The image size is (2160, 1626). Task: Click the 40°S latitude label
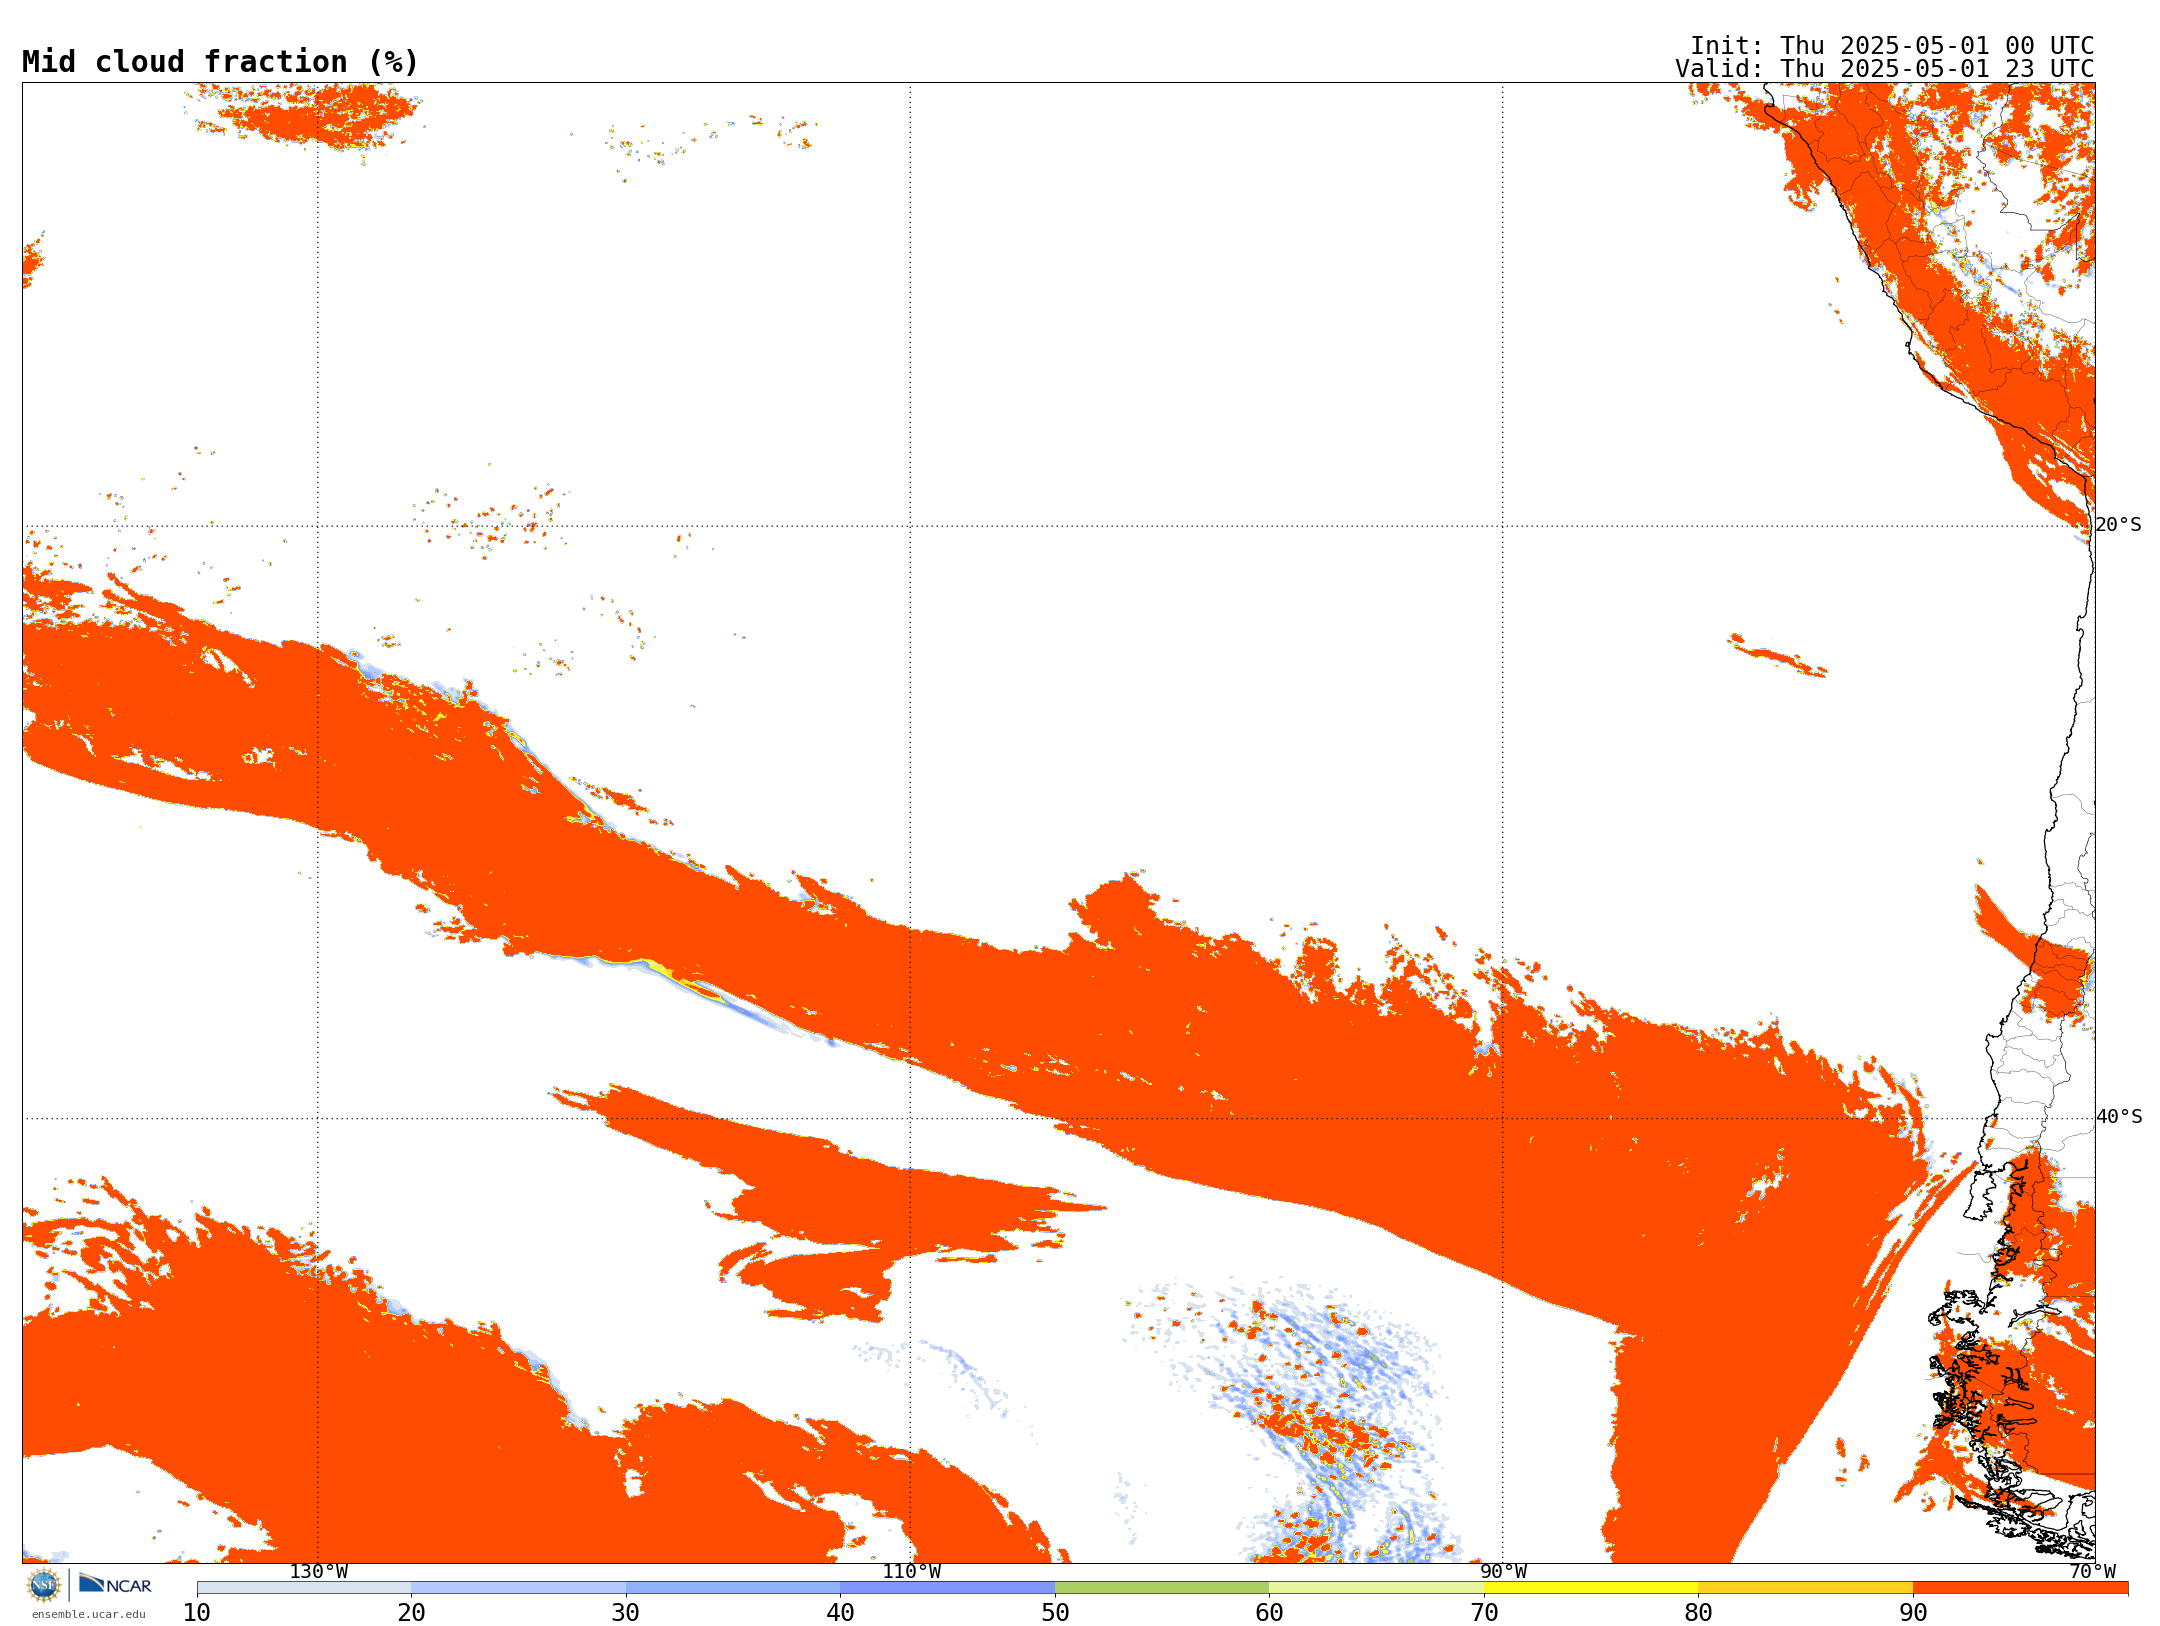2119,1117
